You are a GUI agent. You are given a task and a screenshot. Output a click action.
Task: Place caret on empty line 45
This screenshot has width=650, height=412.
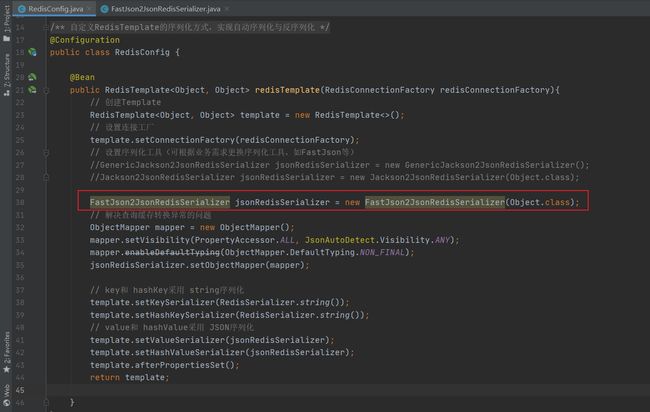[x=347, y=390]
